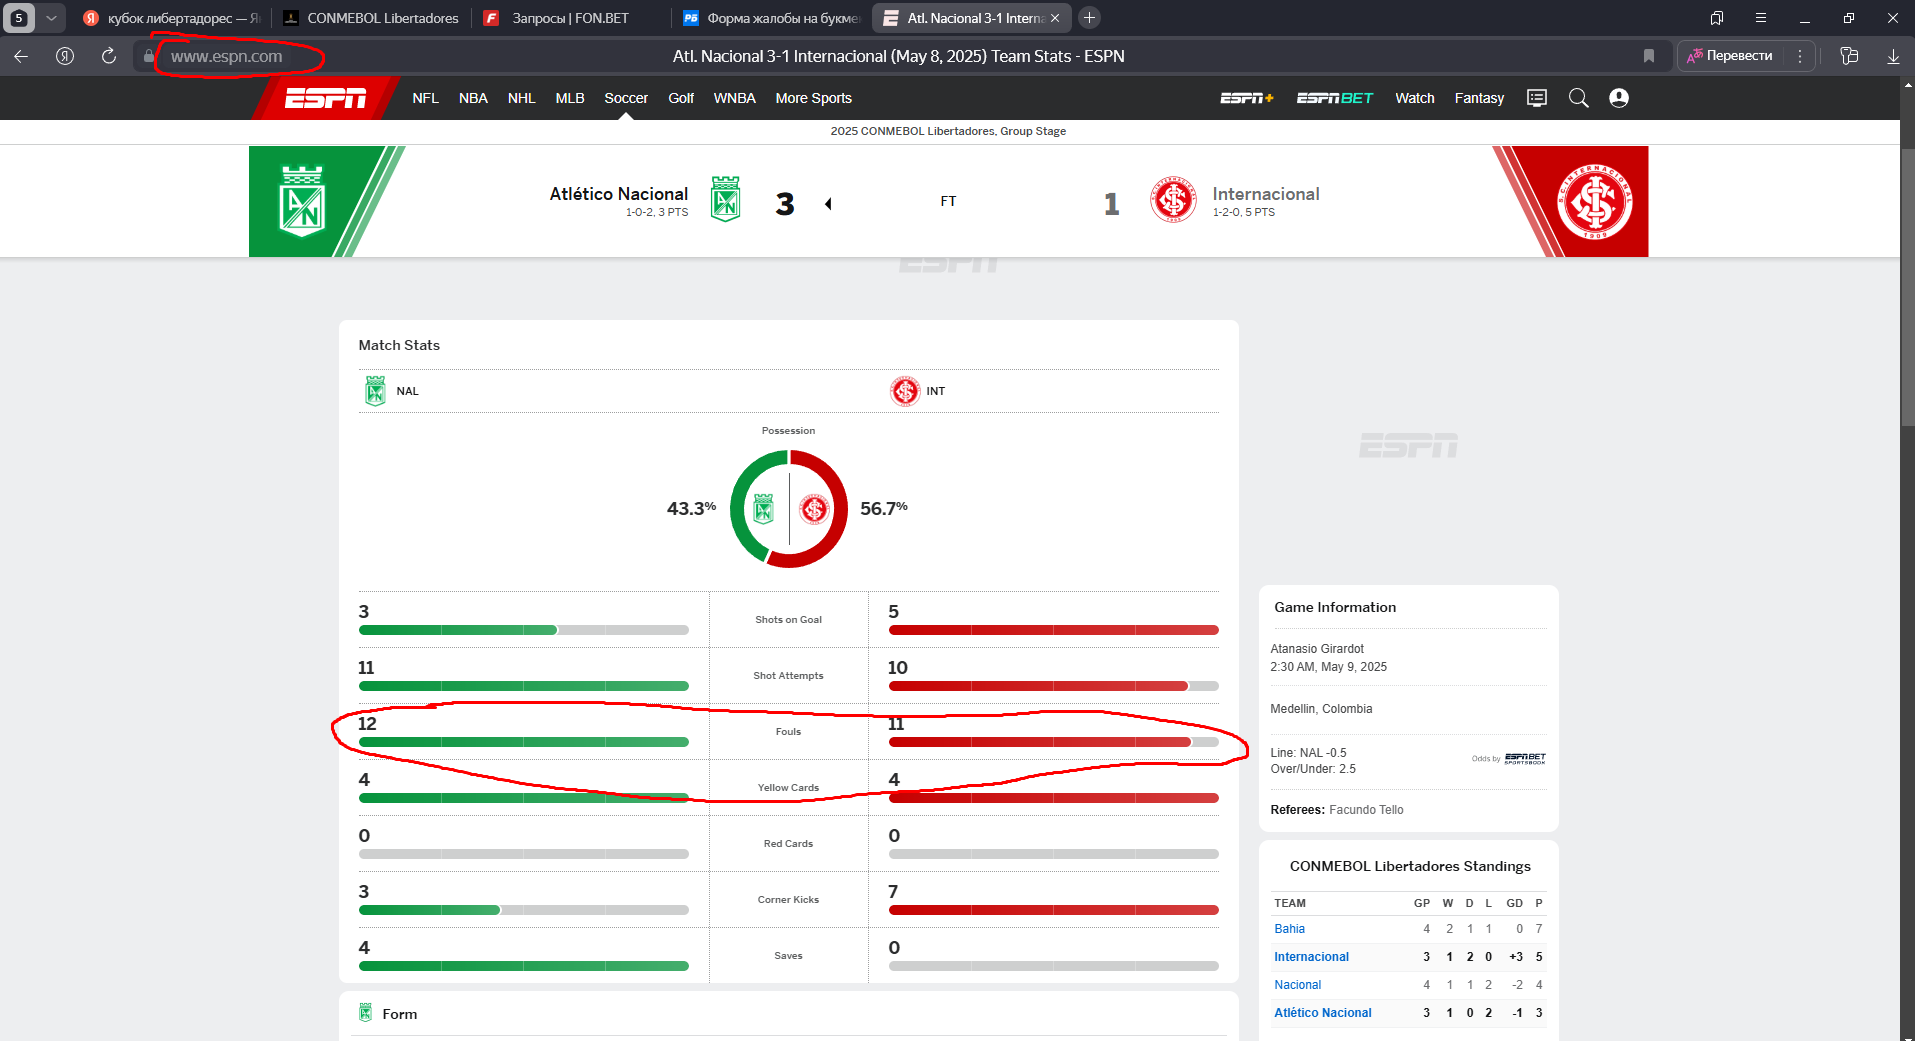Reload the page with refresh icon
Screen dimensions: 1915x1041
[109, 56]
